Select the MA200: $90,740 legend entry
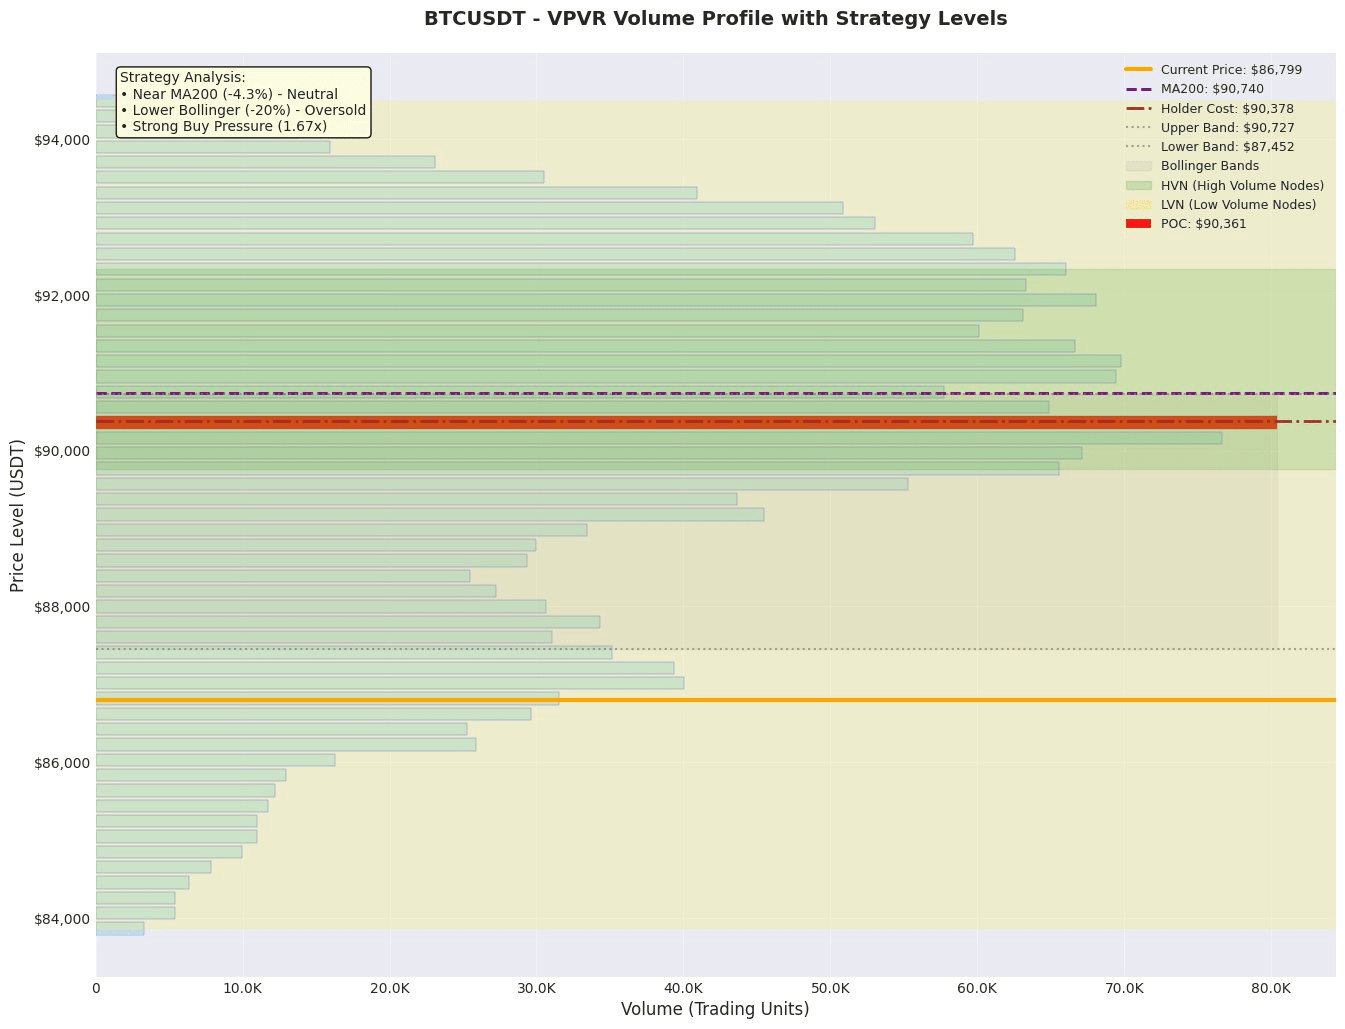This screenshot has height=1029, width=1345. tap(1194, 89)
